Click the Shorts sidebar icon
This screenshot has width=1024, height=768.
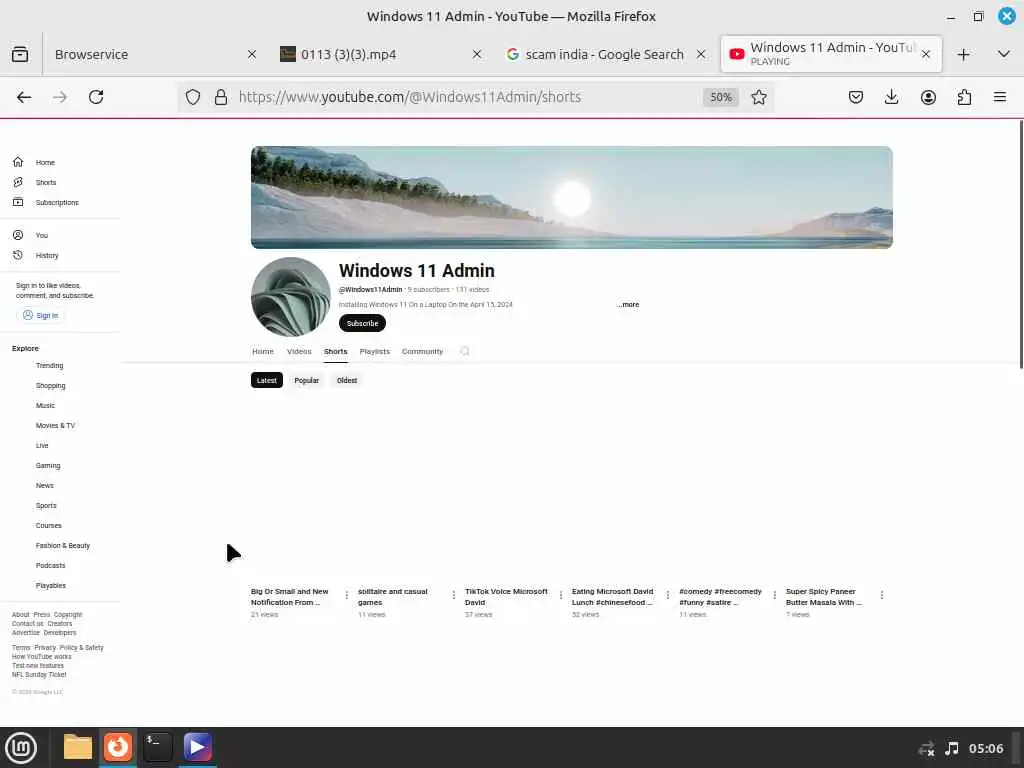[x=18, y=182]
